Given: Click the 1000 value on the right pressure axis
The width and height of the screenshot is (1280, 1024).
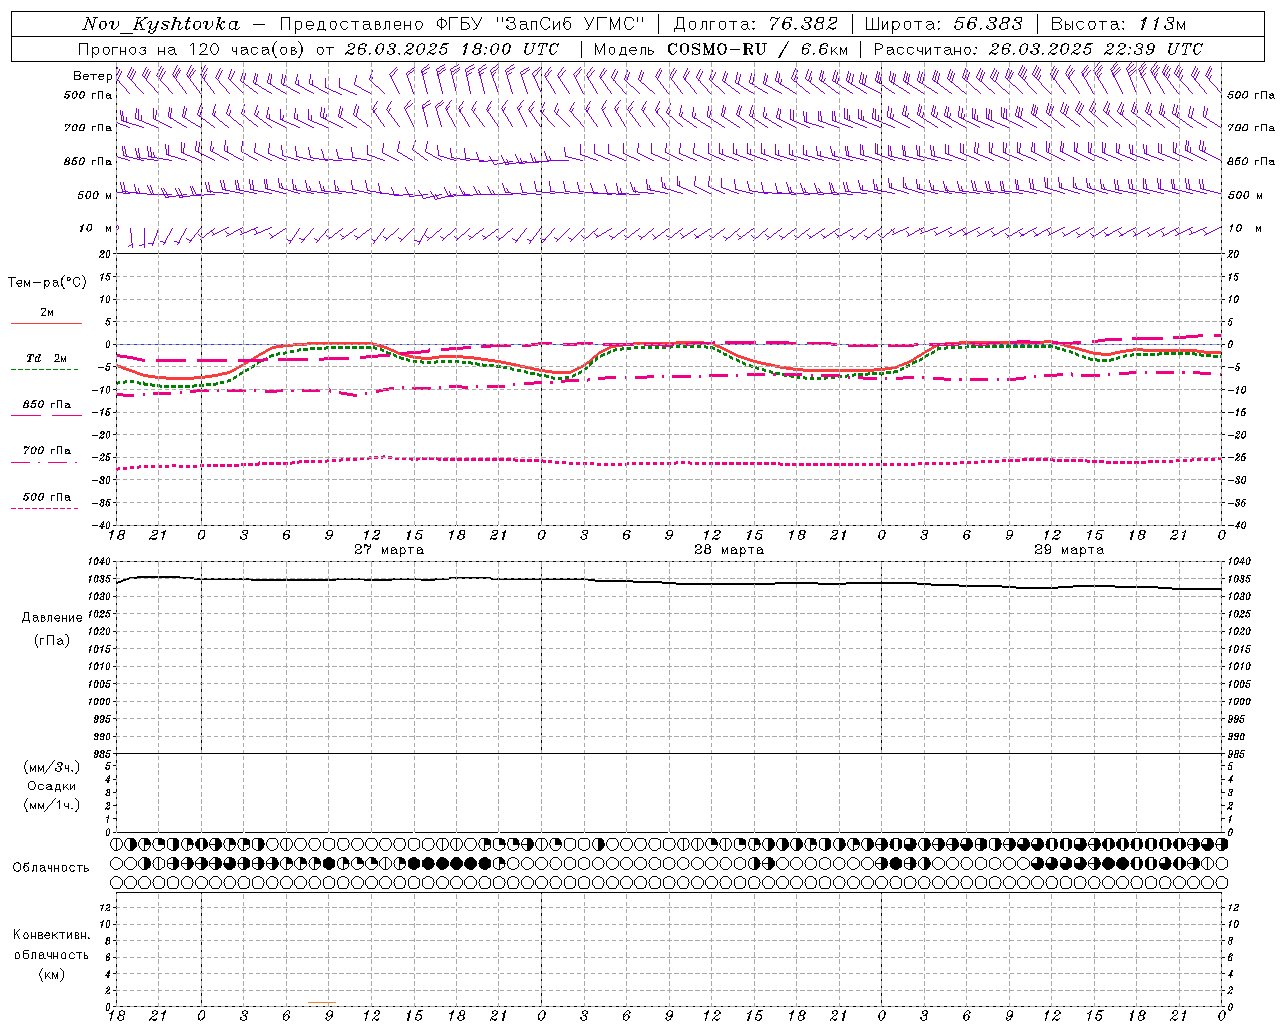Looking at the screenshot, I should pyautogui.click(x=1239, y=702).
